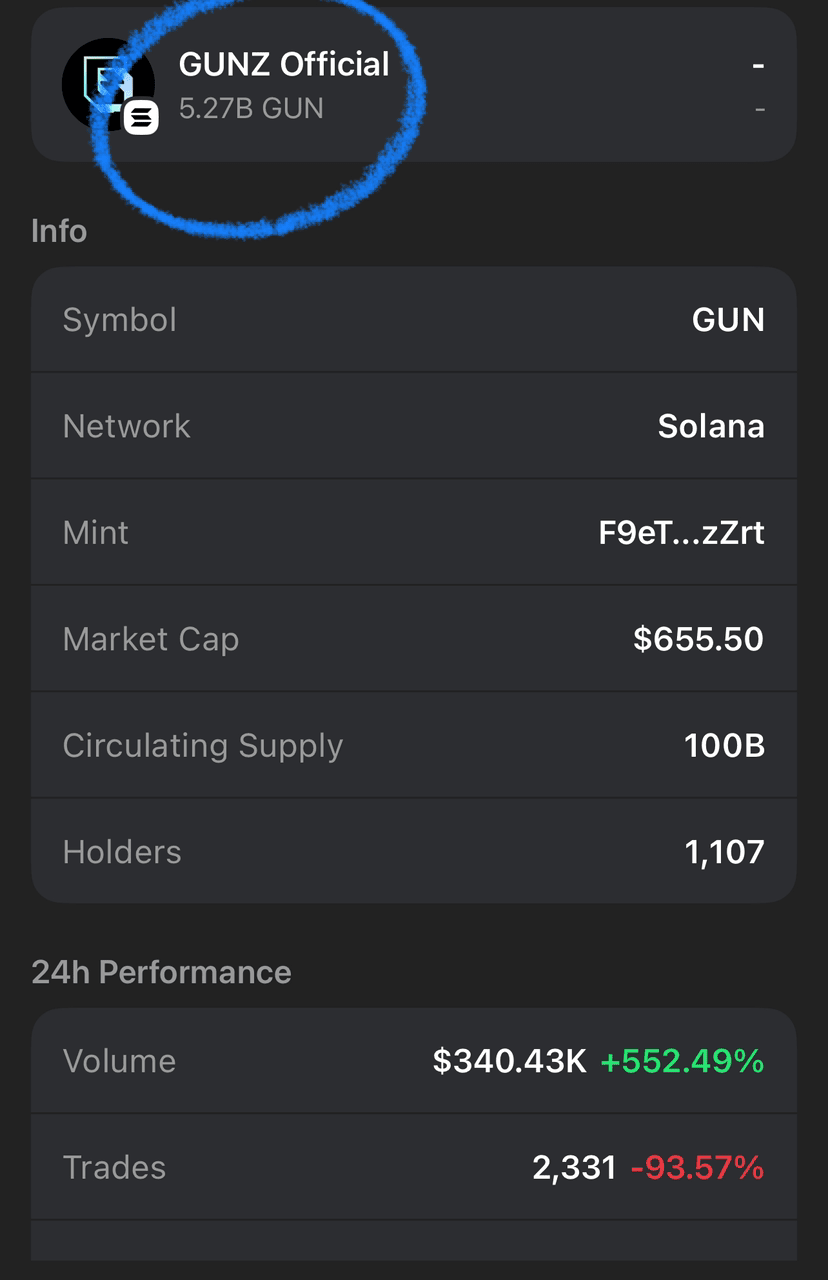Select the 1,107 holders count

pos(725,852)
